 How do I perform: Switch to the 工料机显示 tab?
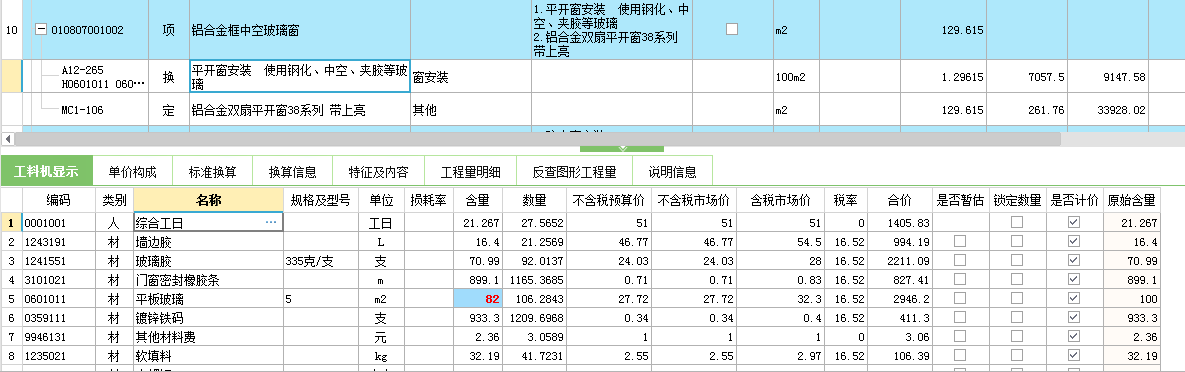point(46,172)
